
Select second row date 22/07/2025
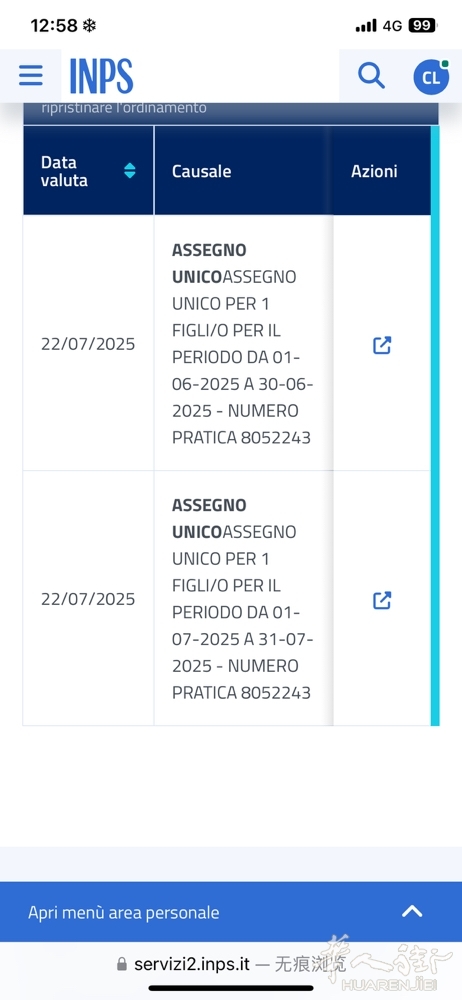coord(88,599)
